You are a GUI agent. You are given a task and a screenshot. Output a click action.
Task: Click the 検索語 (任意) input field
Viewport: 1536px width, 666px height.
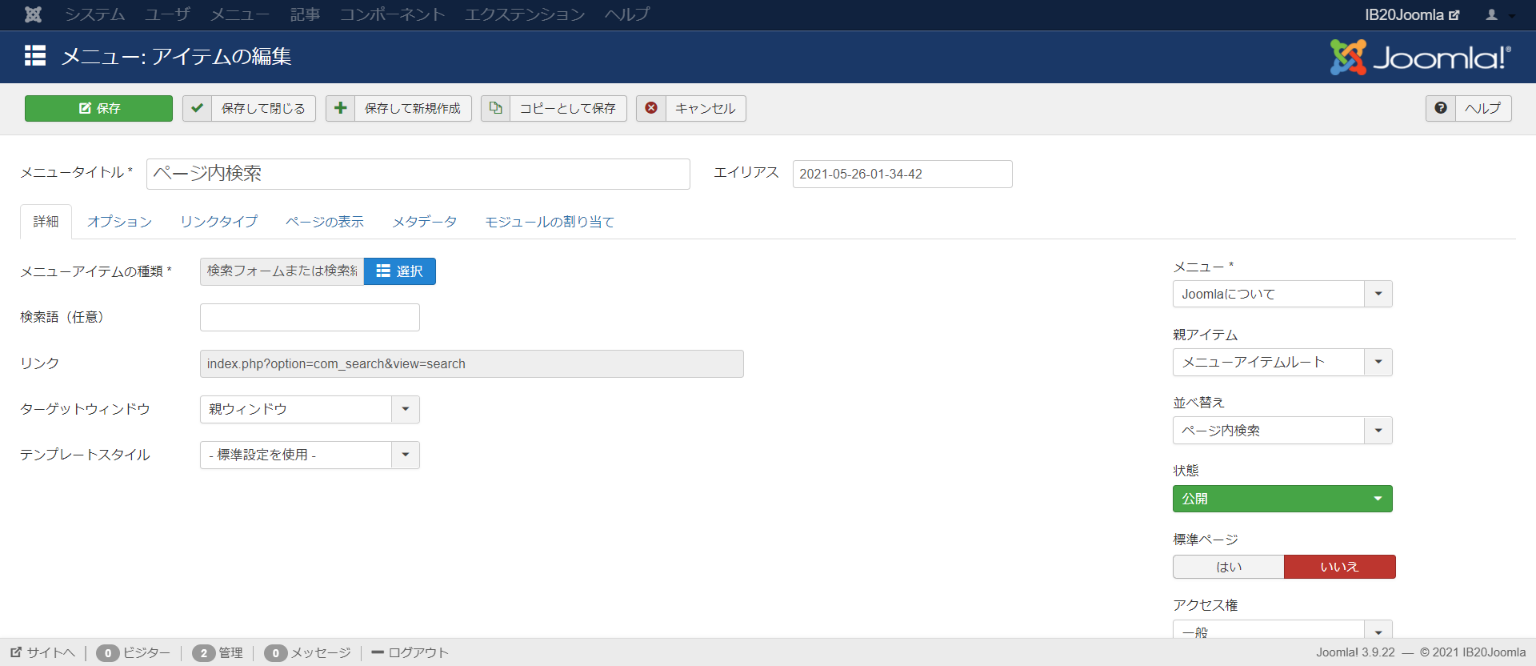coord(309,317)
